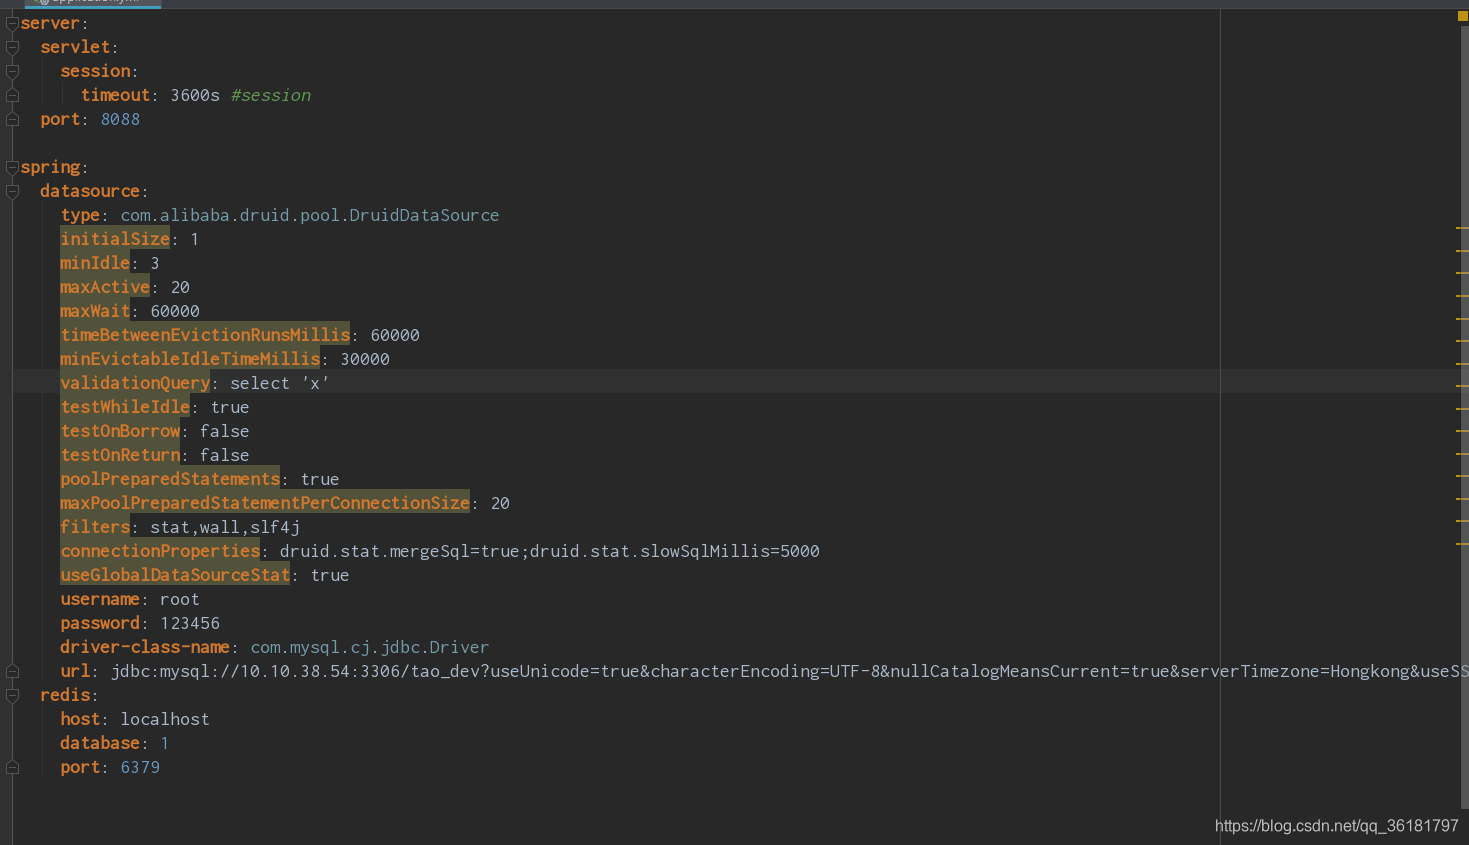Viewport: 1469px width, 845px height.
Task: Click the editor vertical scrollbar
Action: click(x=1464, y=416)
